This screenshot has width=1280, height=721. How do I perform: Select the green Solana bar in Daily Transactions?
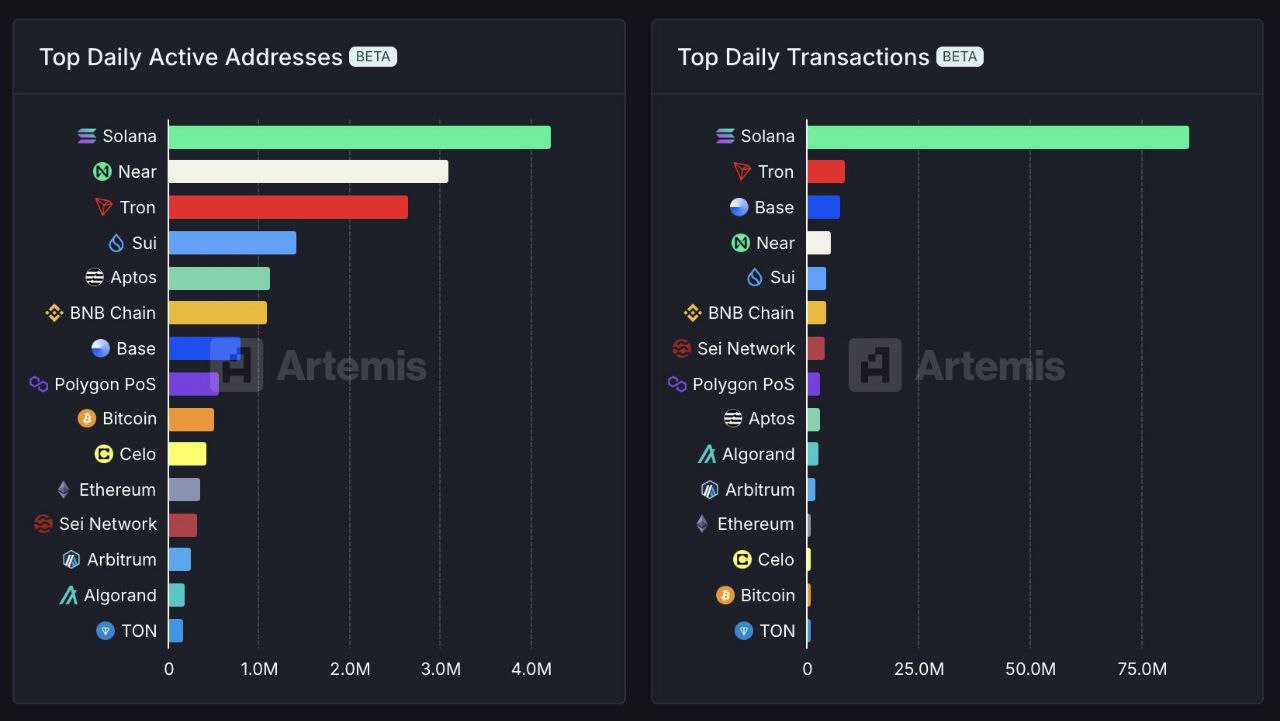pos(998,137)
